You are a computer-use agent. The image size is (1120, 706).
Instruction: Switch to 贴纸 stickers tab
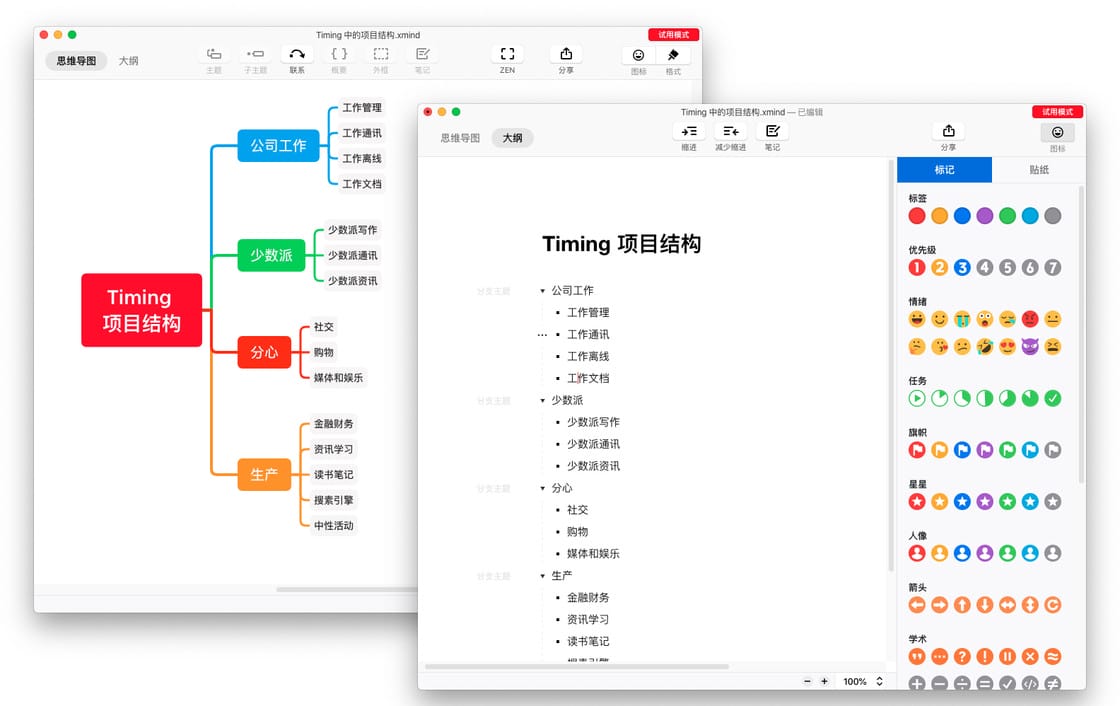(x=1039, y=170)
